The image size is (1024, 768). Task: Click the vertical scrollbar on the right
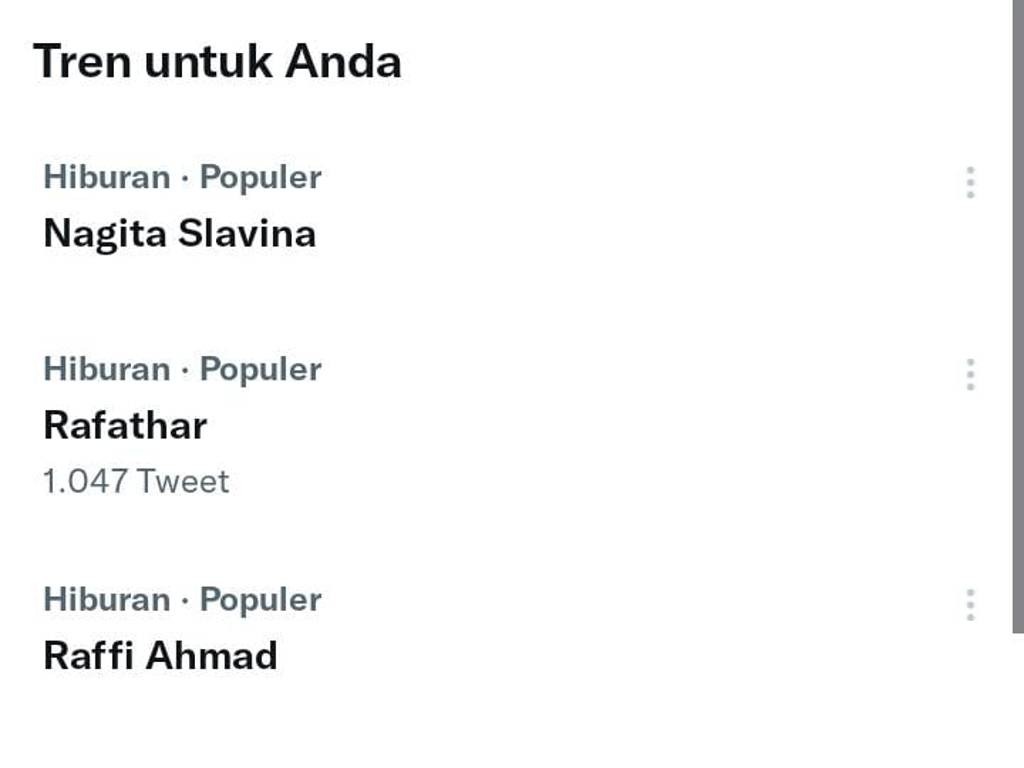pyautogui.click(x=1018, y=300)
